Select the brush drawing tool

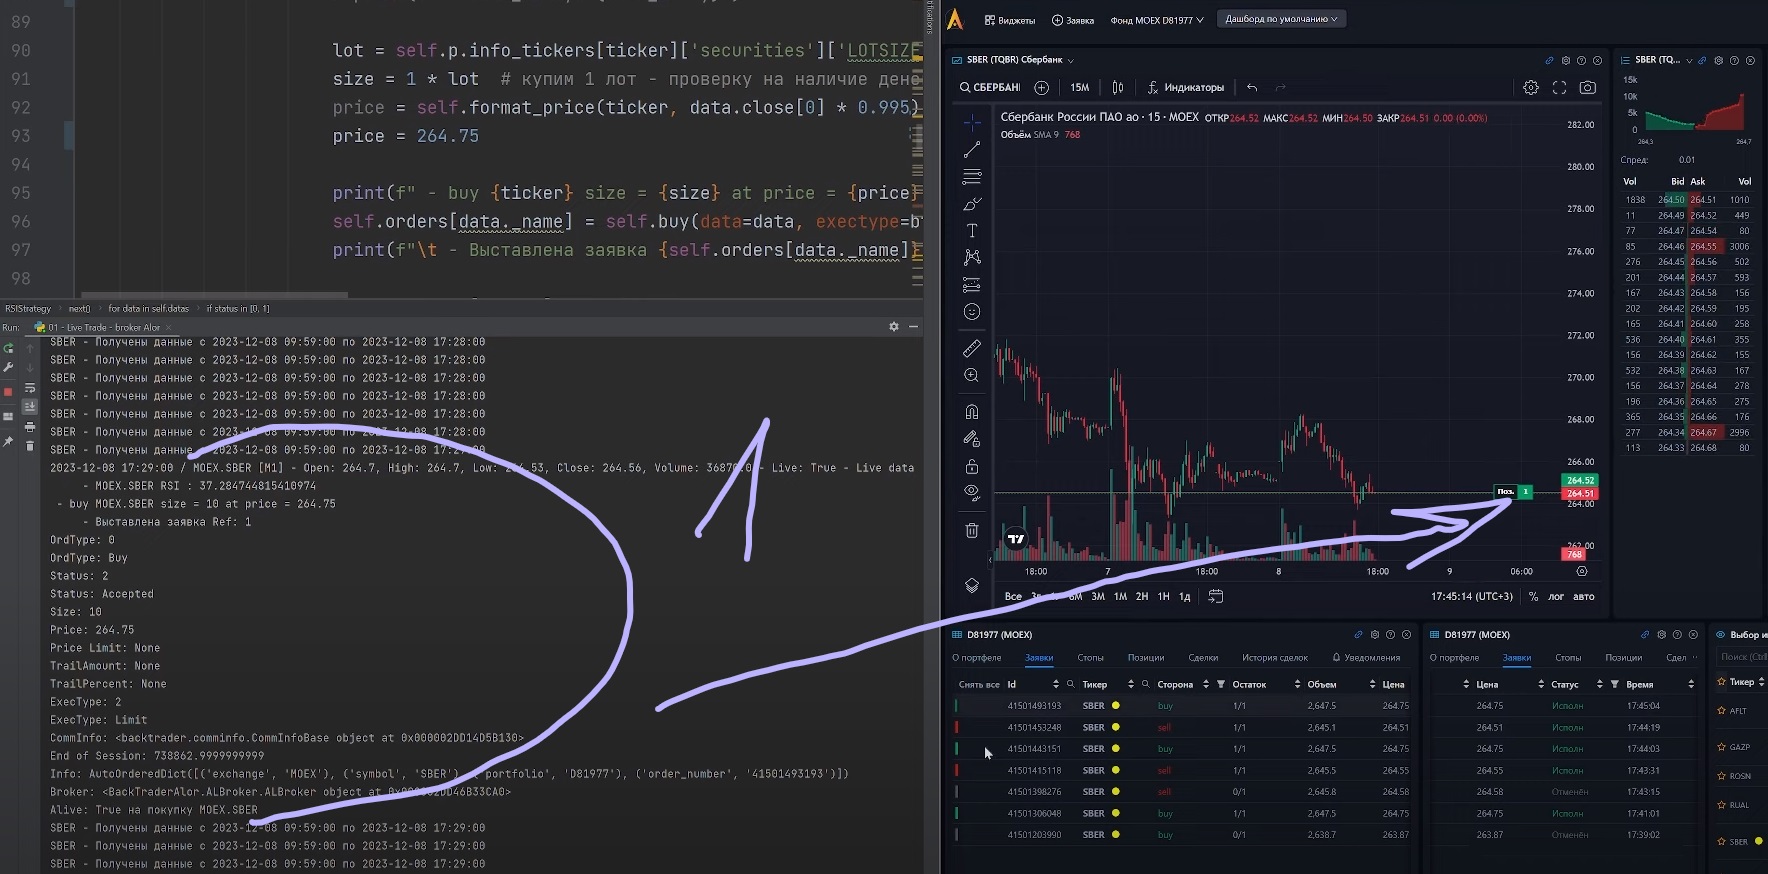tap(971, 203)
